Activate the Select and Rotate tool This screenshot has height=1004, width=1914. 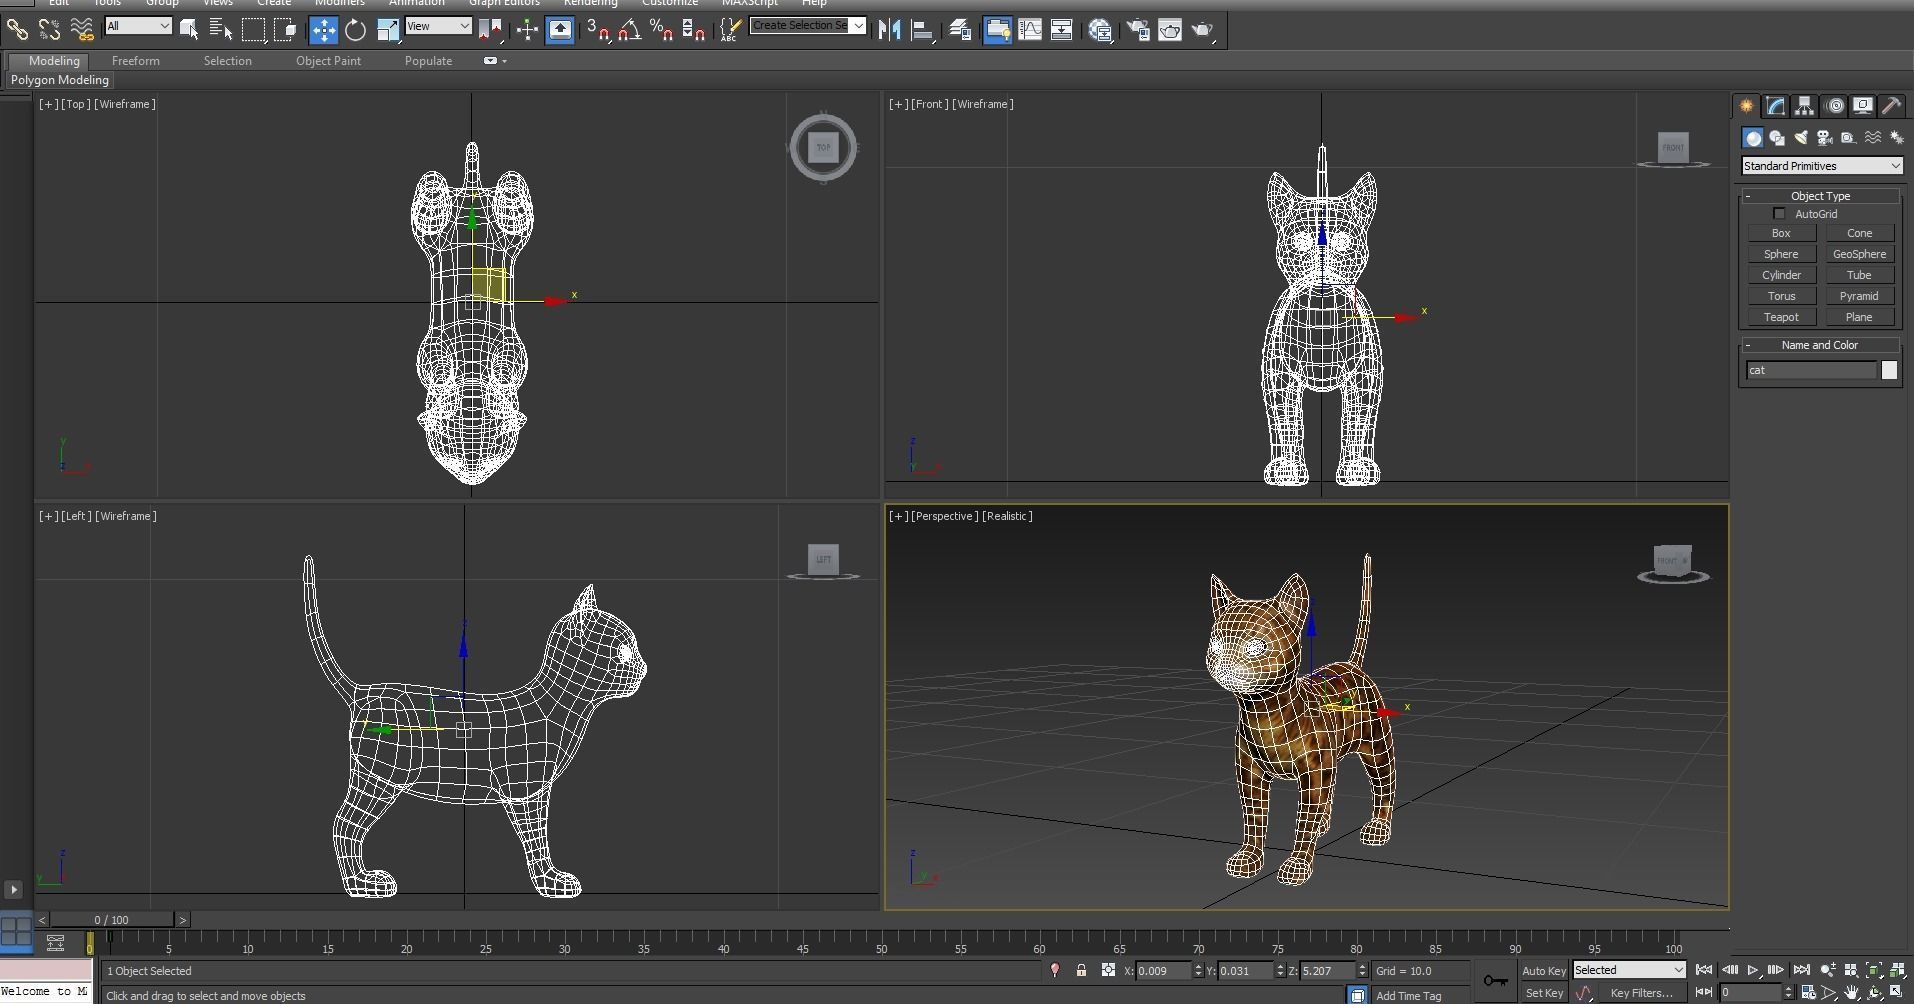tap(355, 30)
